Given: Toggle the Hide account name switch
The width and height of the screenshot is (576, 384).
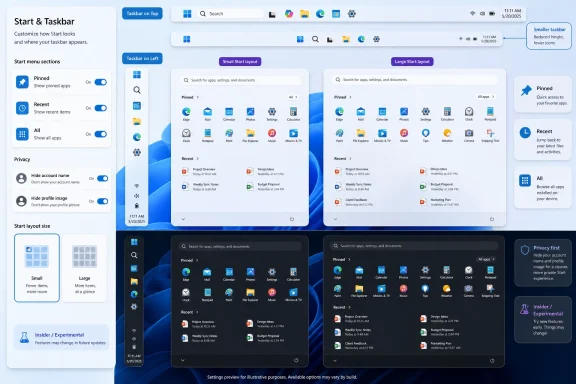Looking at the screenshot, I should (x=102, y=178).
